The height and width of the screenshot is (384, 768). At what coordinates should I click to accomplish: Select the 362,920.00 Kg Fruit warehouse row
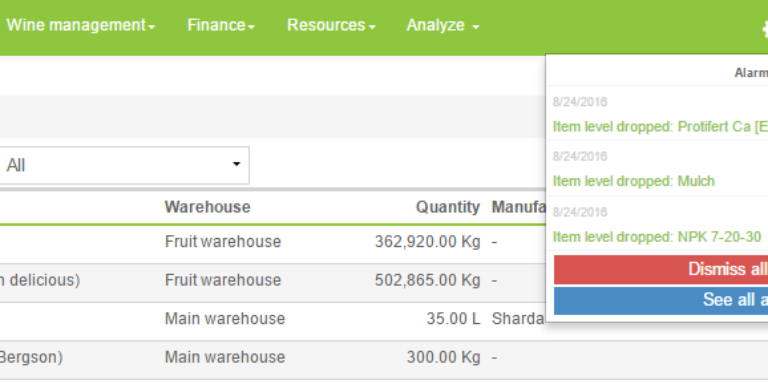(272, 243)
